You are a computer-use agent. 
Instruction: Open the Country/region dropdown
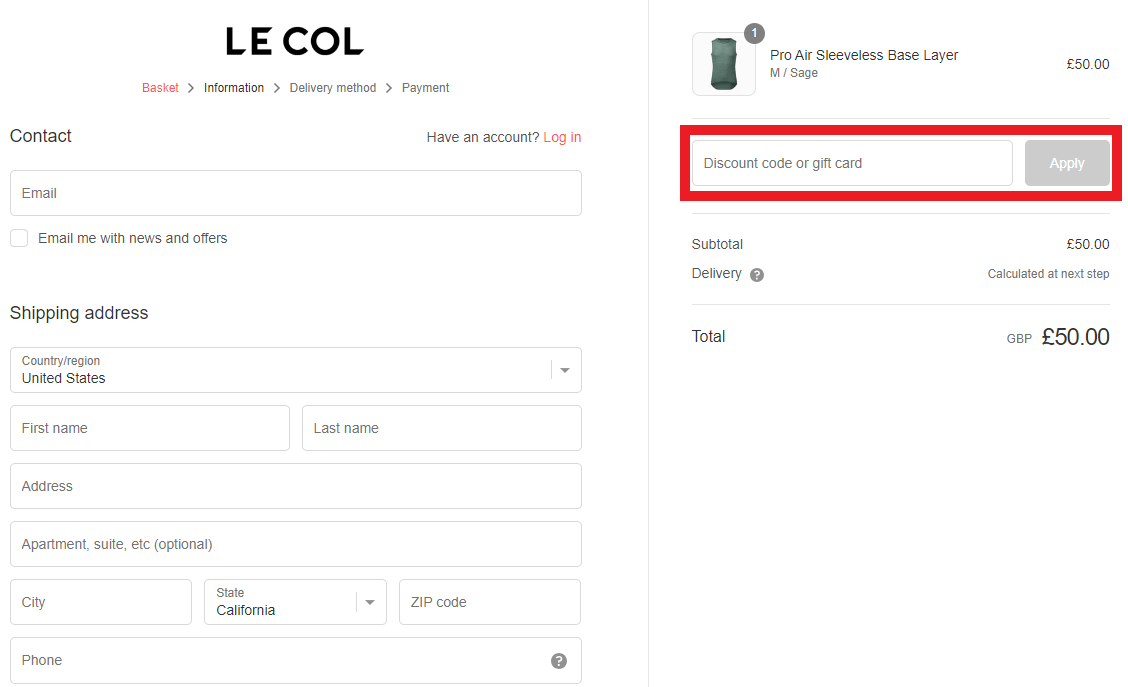(x=296, y=370)
